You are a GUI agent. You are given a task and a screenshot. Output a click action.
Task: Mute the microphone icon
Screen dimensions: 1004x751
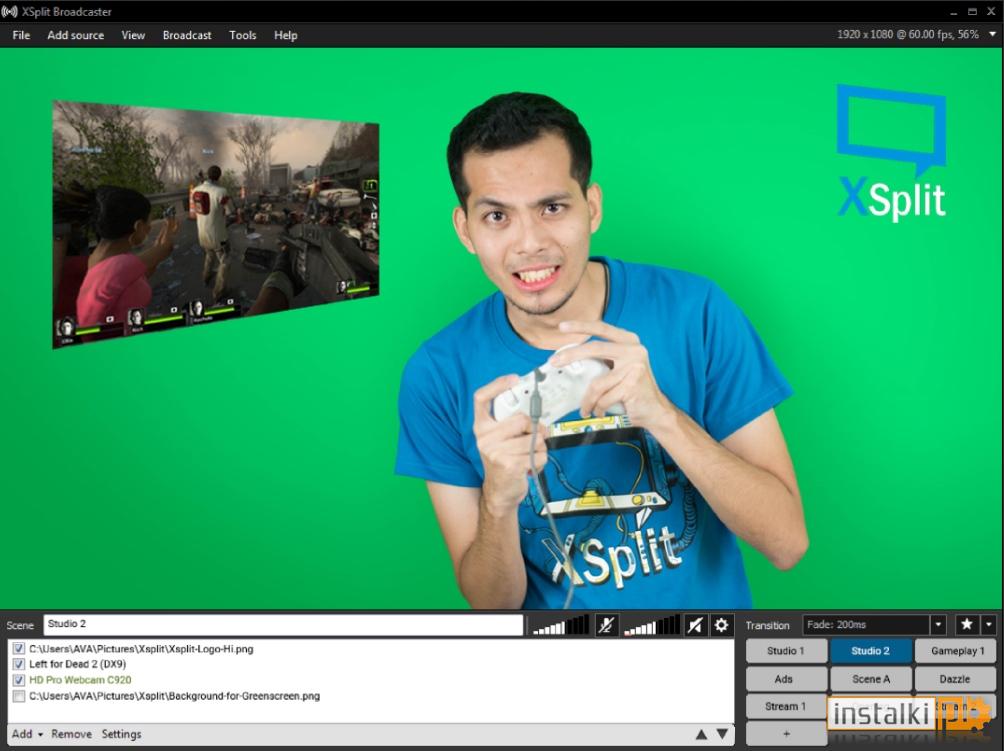(606, 625)
